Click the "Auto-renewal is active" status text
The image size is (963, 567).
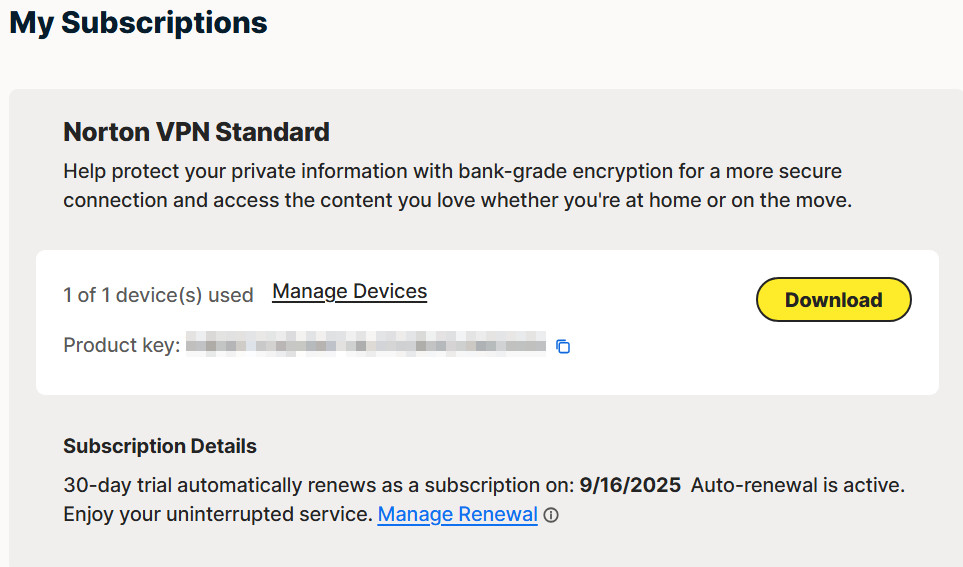pos(797,486)
